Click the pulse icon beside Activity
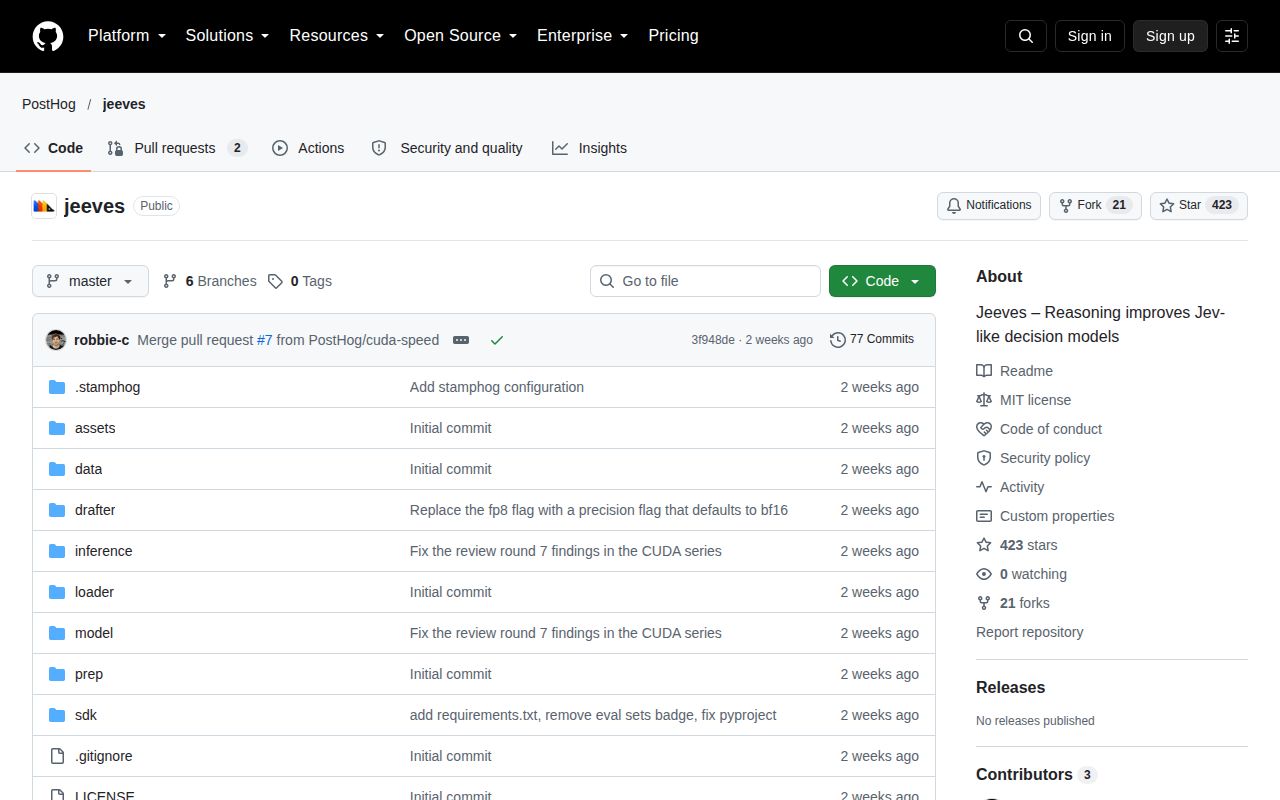The height and width of the screenshot is (800, 1280). tap(984, 487)
